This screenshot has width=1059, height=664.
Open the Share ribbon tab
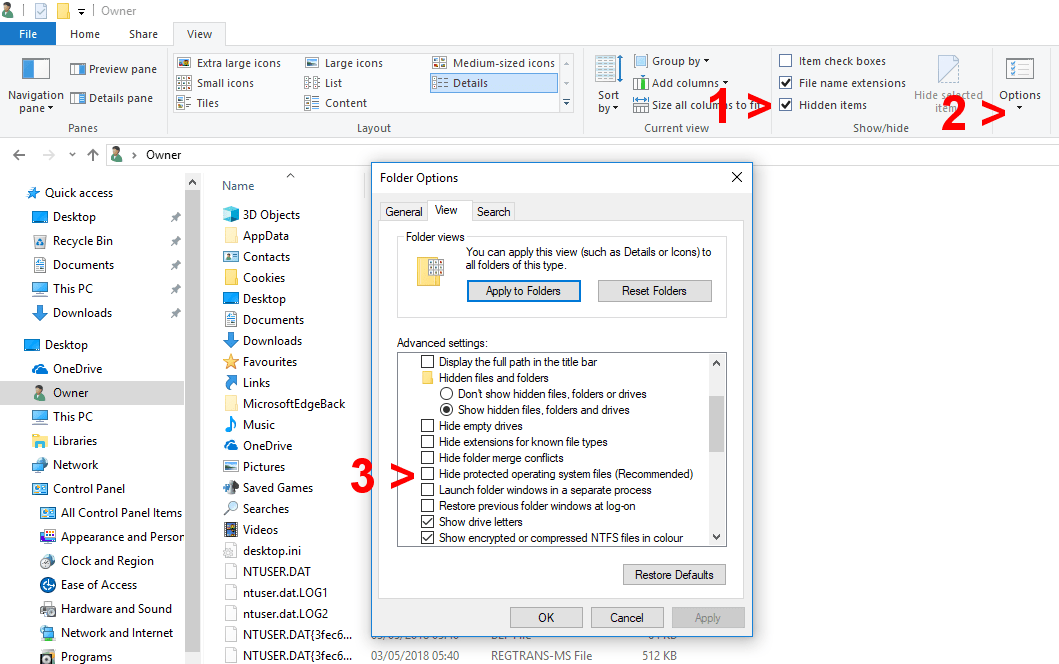pyautogui.click(x=142, y=33)
